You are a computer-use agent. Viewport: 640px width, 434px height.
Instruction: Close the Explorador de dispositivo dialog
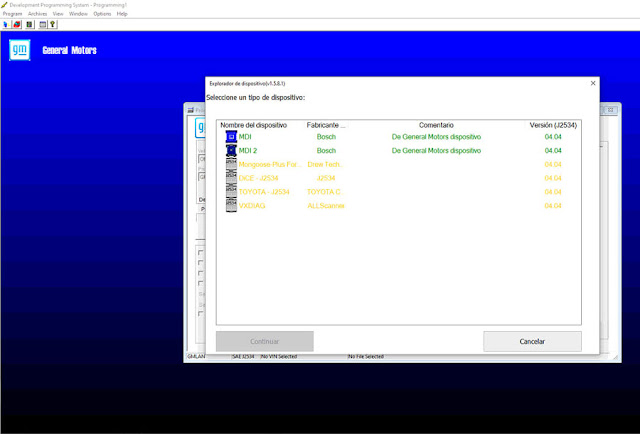tap(593, 83)
